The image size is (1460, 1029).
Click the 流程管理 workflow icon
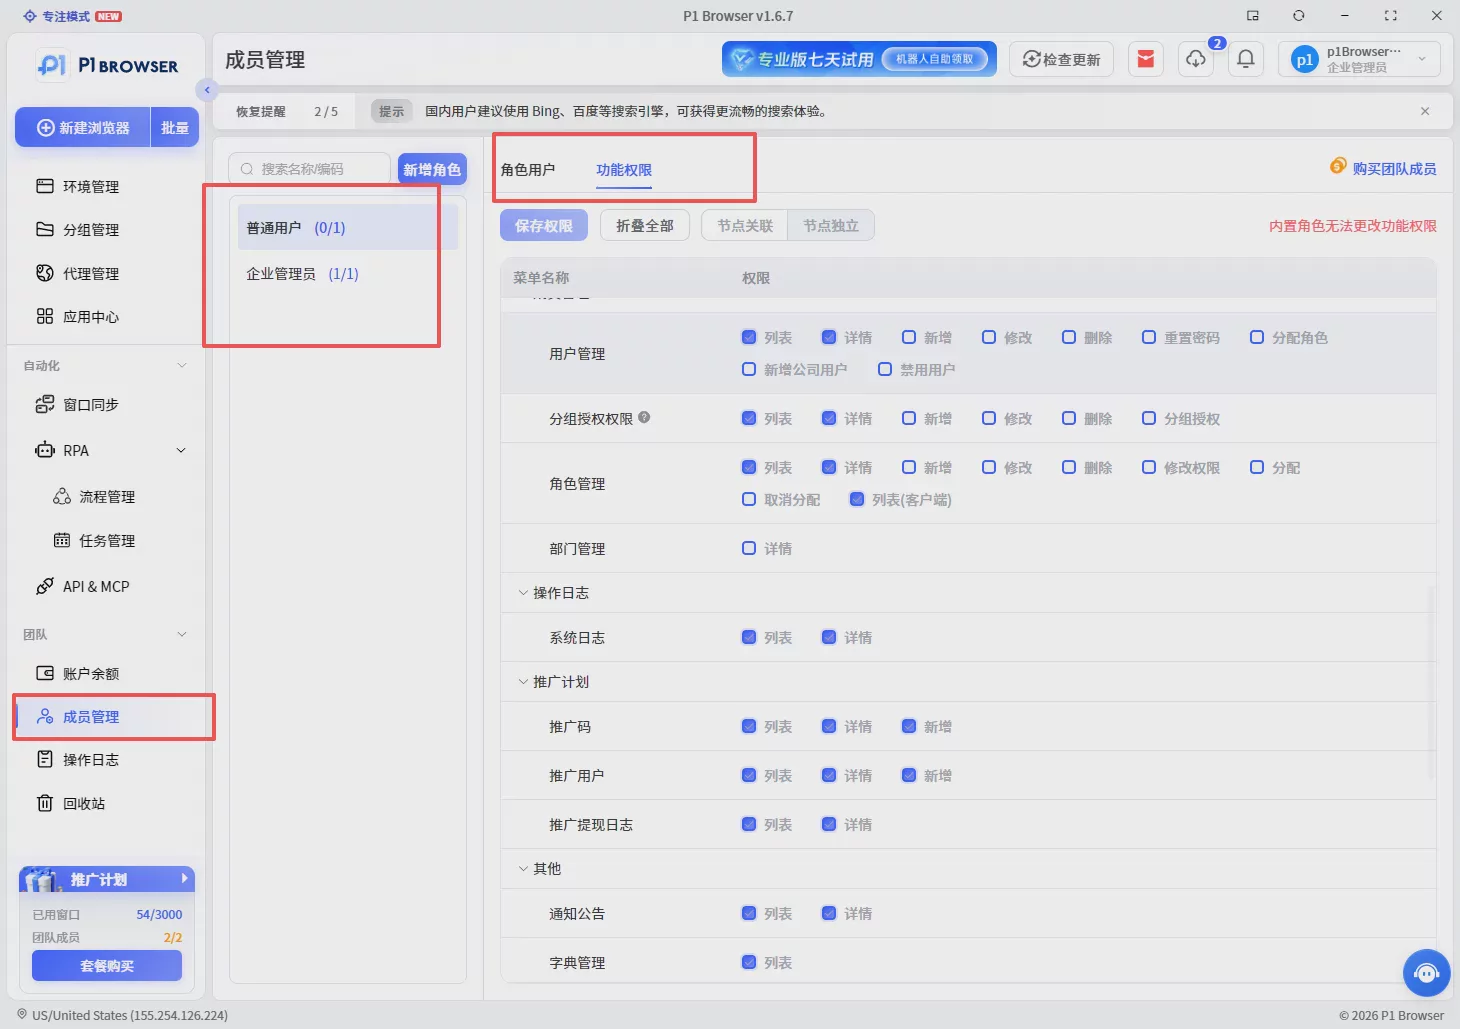(x=62, y=496)
